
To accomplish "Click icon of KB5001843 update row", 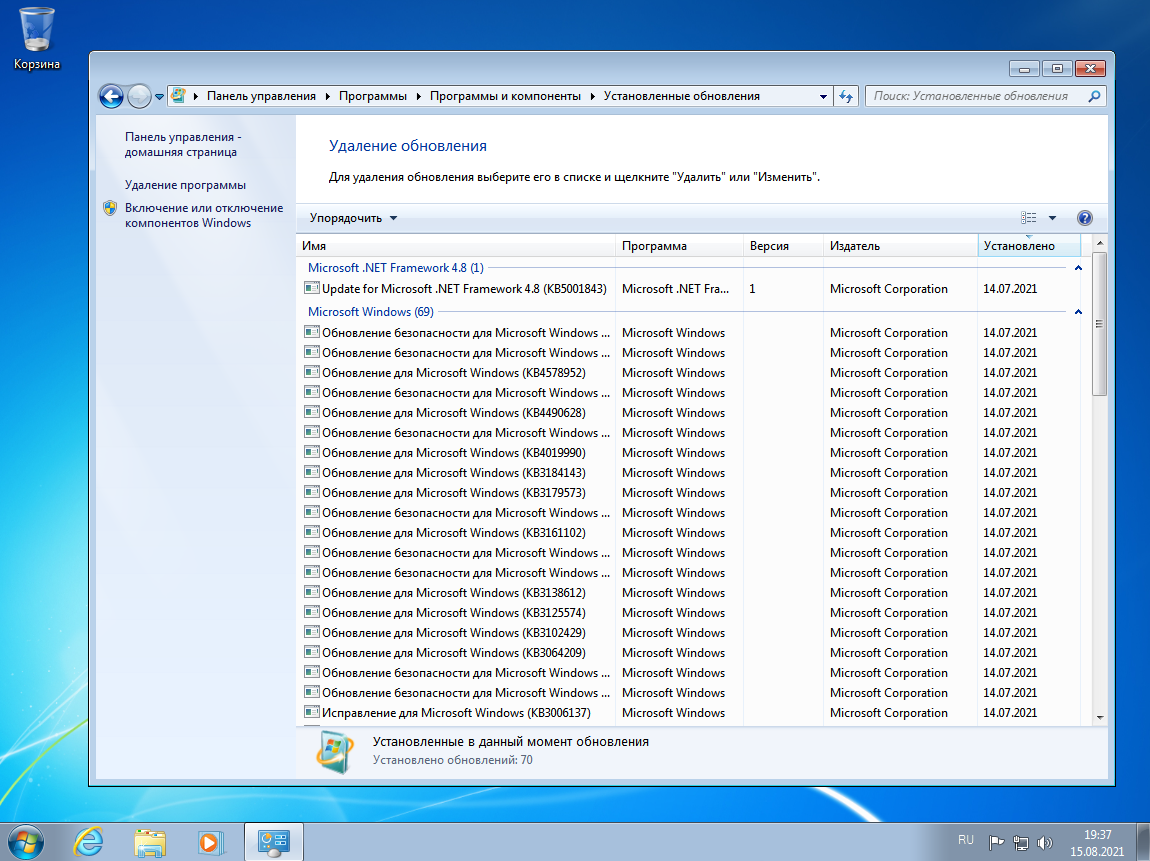I will (312, 288).
